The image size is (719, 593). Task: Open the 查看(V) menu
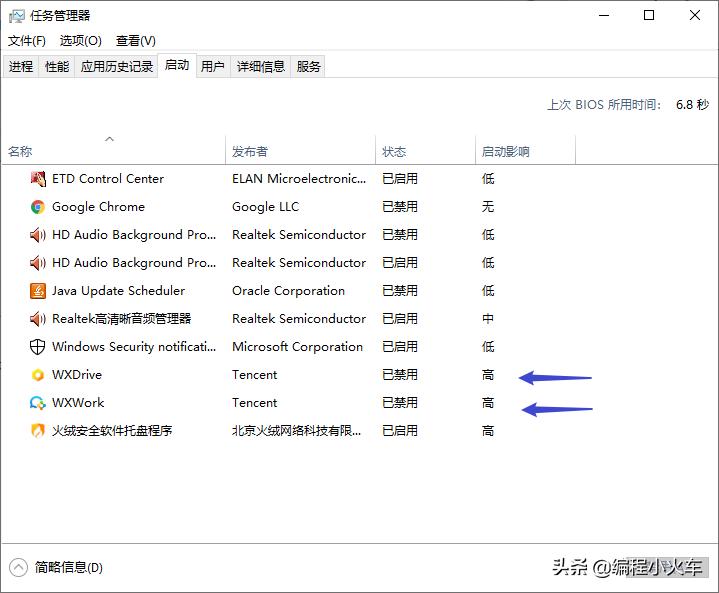(136, 41)
